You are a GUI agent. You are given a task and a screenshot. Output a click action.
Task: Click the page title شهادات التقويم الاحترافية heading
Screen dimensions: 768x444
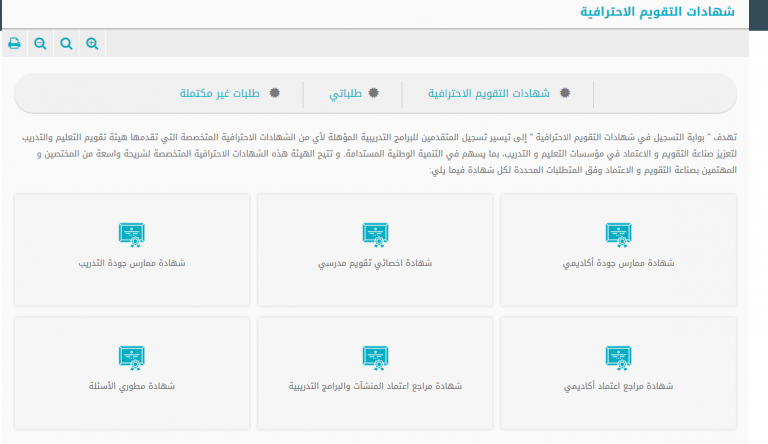coord(657,11)
